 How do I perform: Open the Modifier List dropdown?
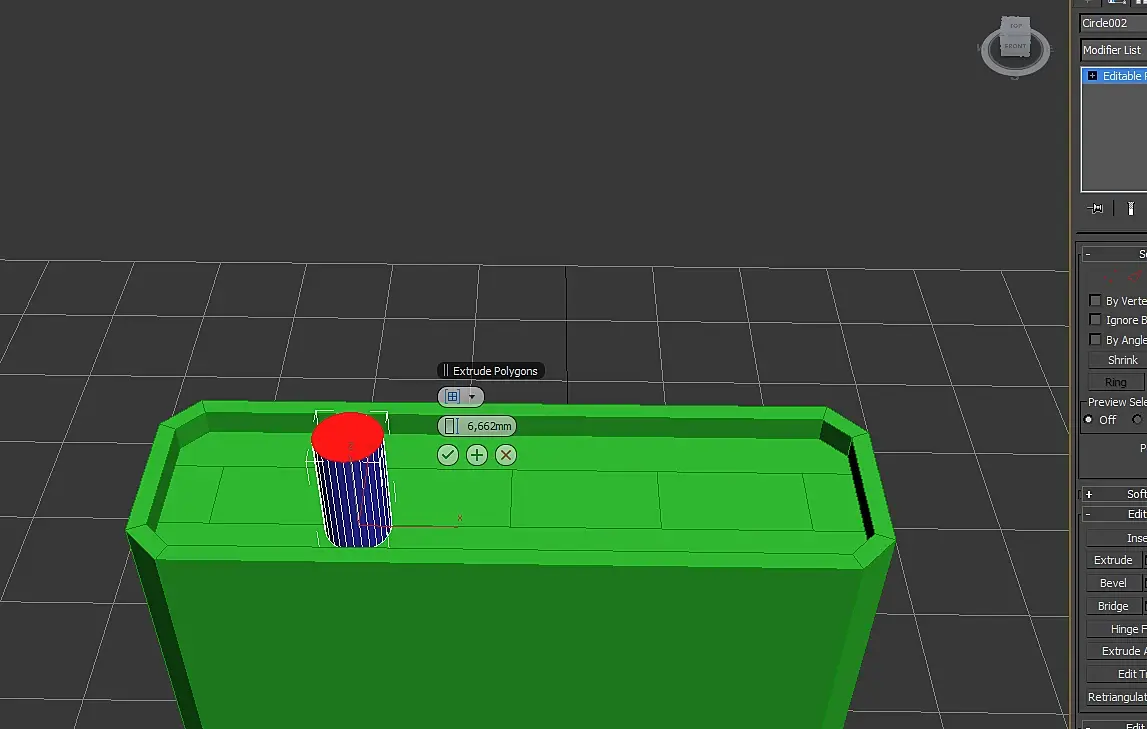point(1113,50)
